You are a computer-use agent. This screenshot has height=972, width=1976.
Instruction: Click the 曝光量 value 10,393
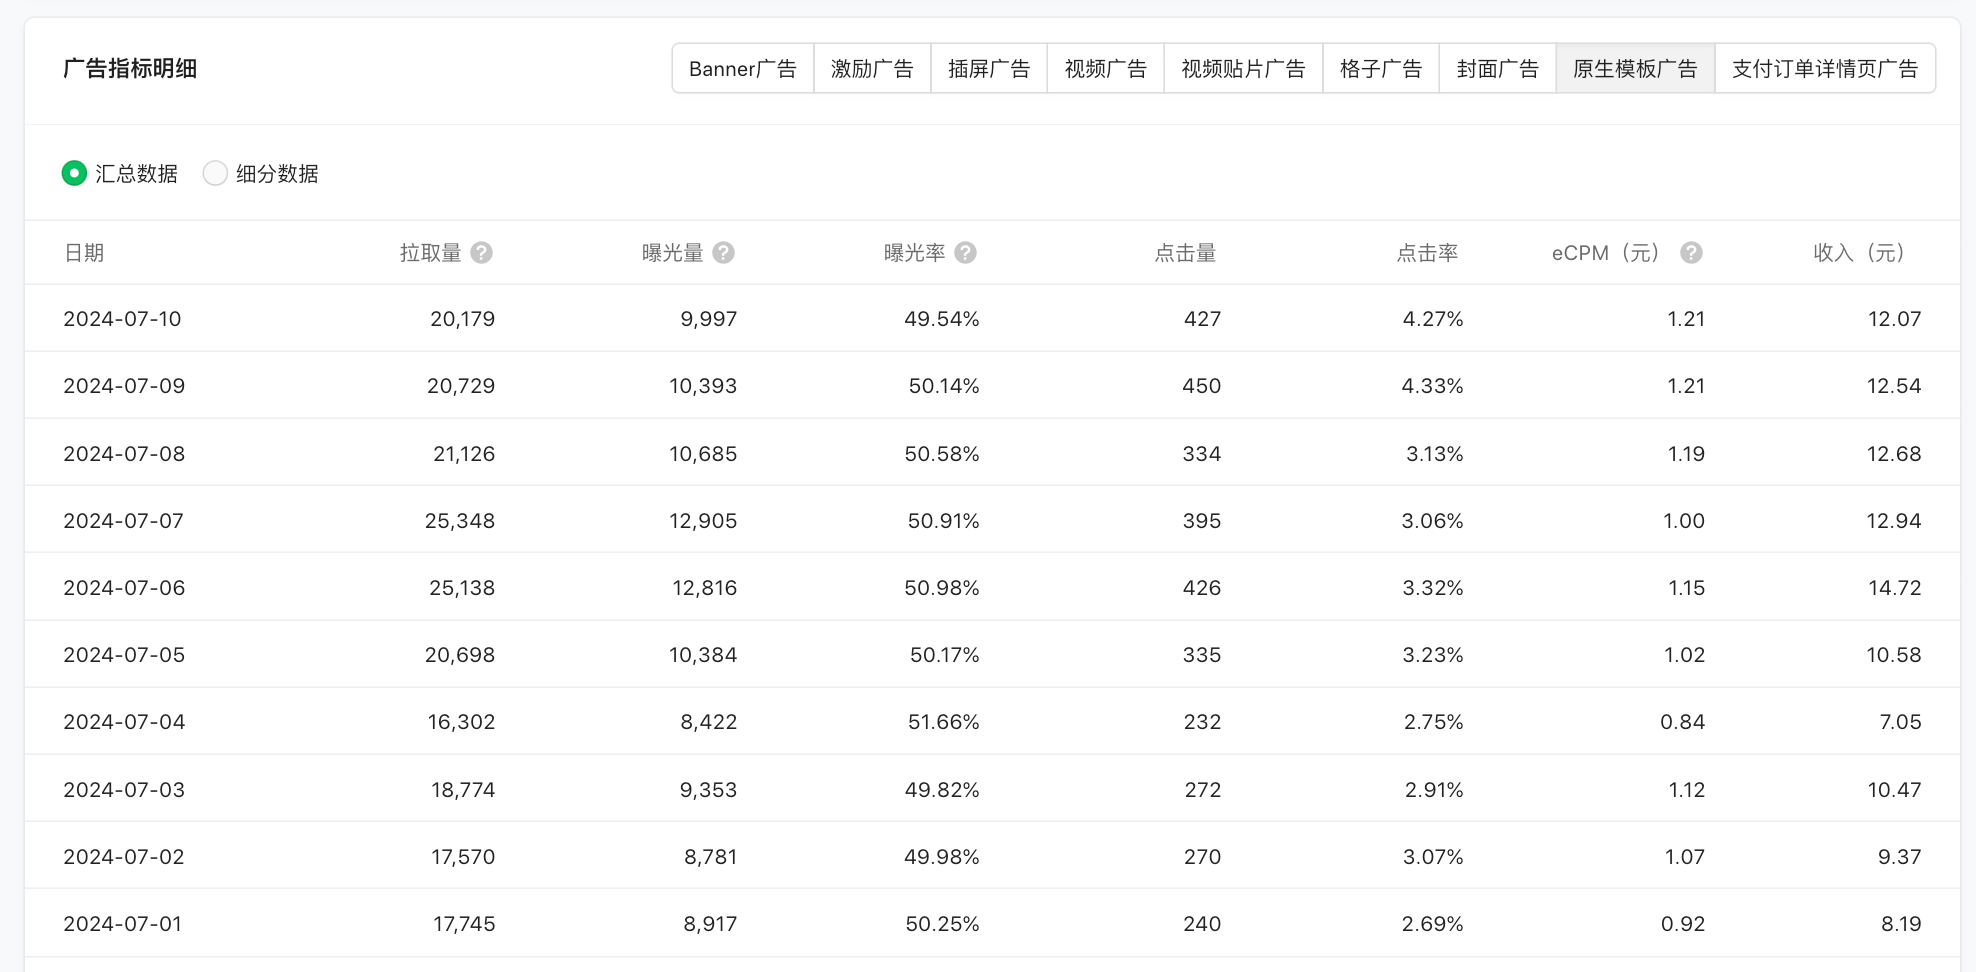[703, 386]
